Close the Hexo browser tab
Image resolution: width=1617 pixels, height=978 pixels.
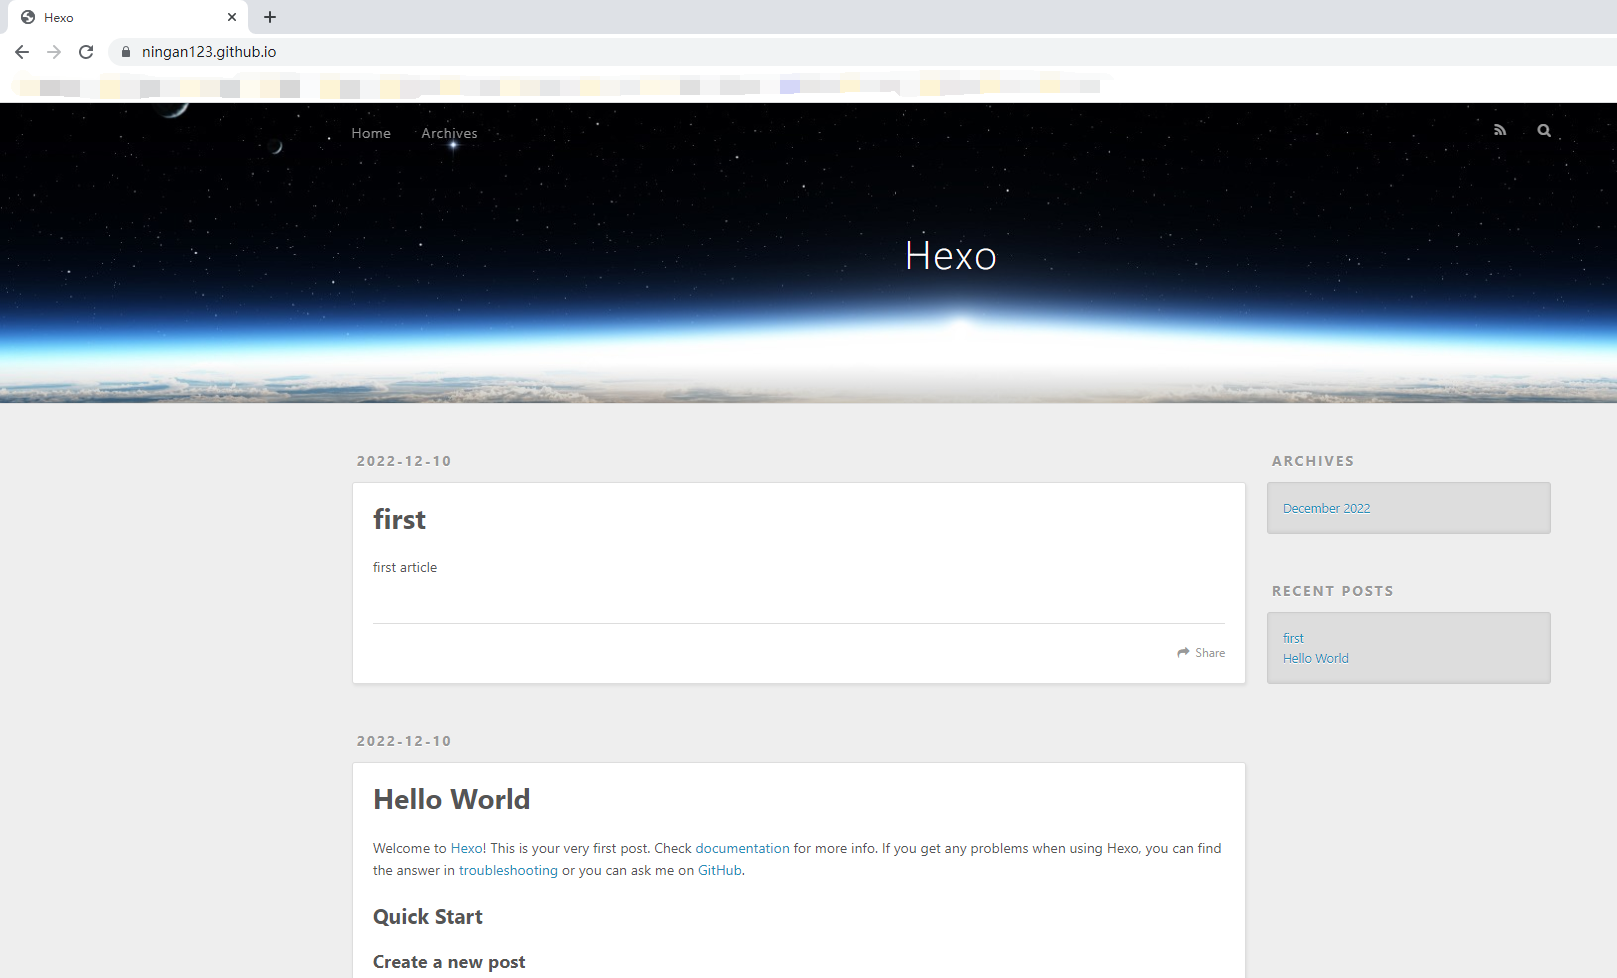[x=232, y=17]
